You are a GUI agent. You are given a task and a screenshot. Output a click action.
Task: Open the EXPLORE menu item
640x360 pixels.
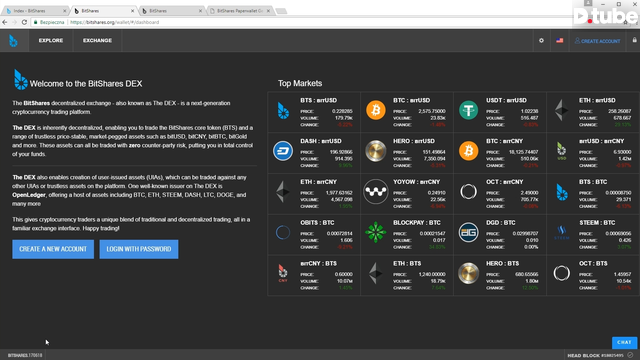tap(51, 40)
